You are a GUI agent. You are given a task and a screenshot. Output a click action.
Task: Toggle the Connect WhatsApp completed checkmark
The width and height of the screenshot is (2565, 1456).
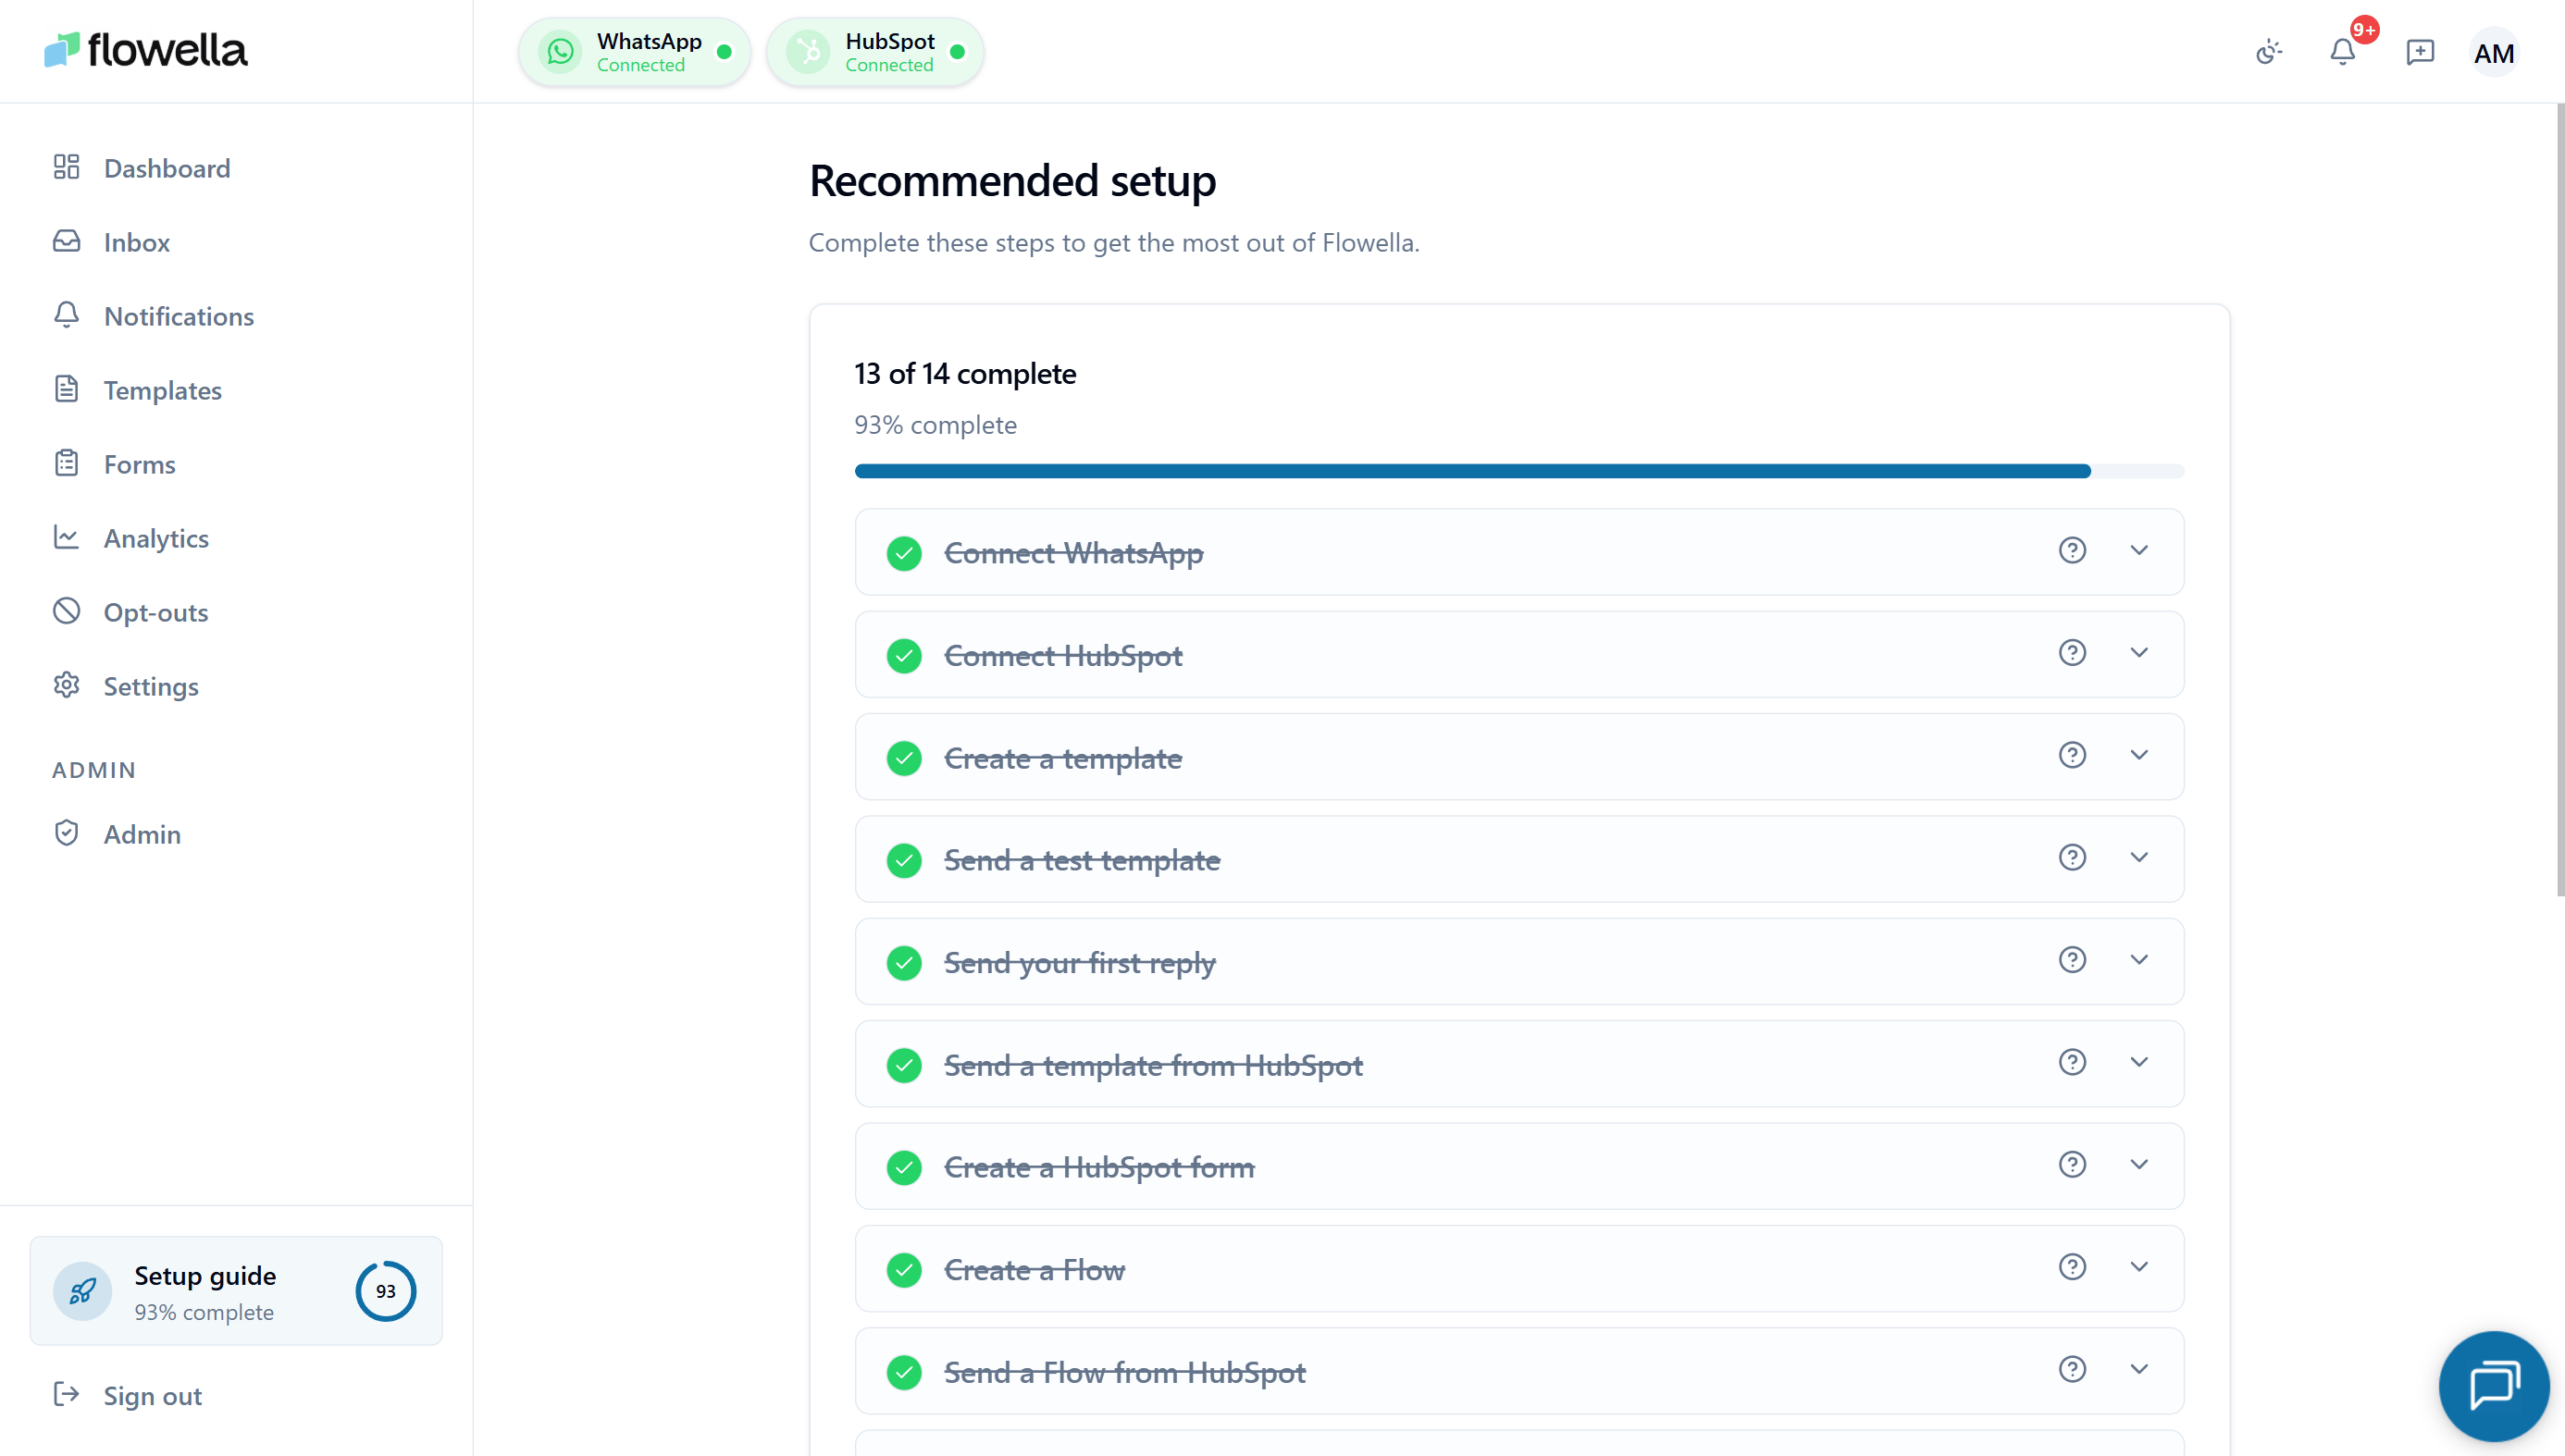[x=904, y=553]
